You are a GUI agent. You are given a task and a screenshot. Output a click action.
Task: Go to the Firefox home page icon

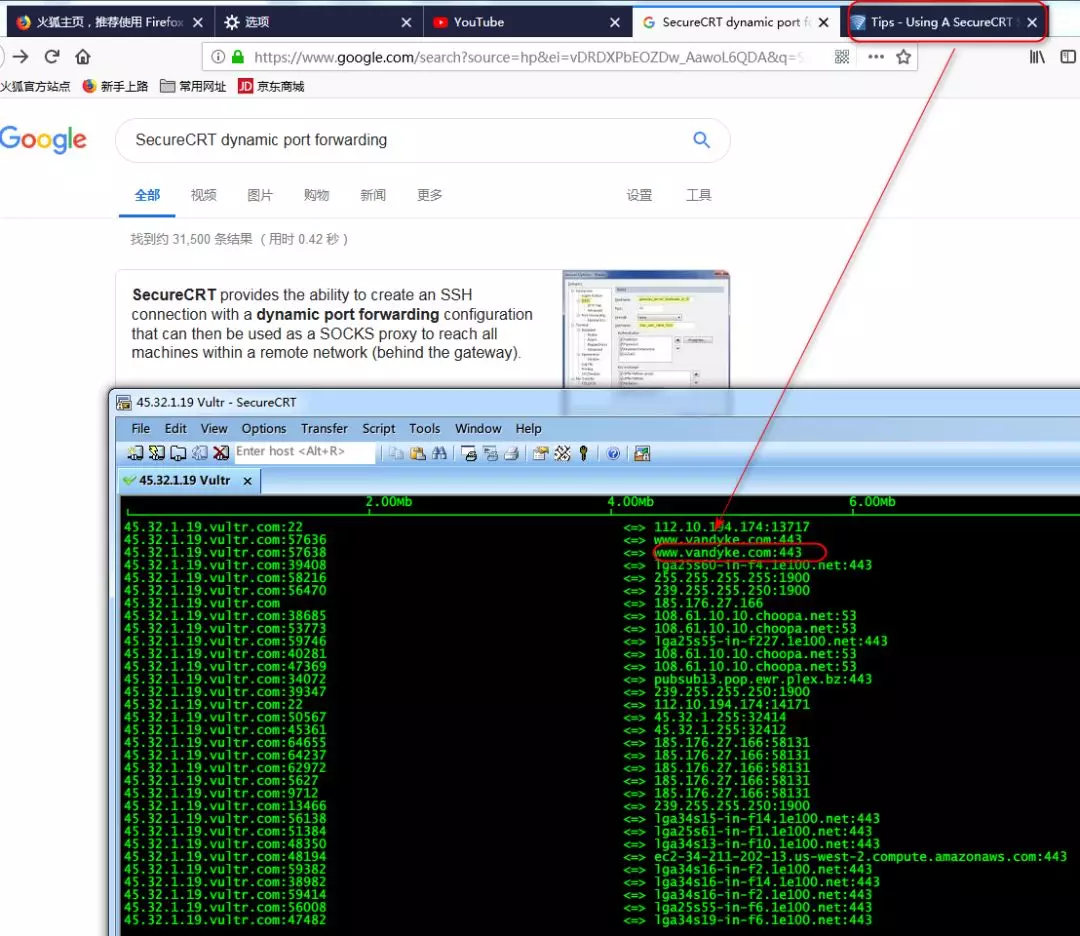tap(83, 56)
